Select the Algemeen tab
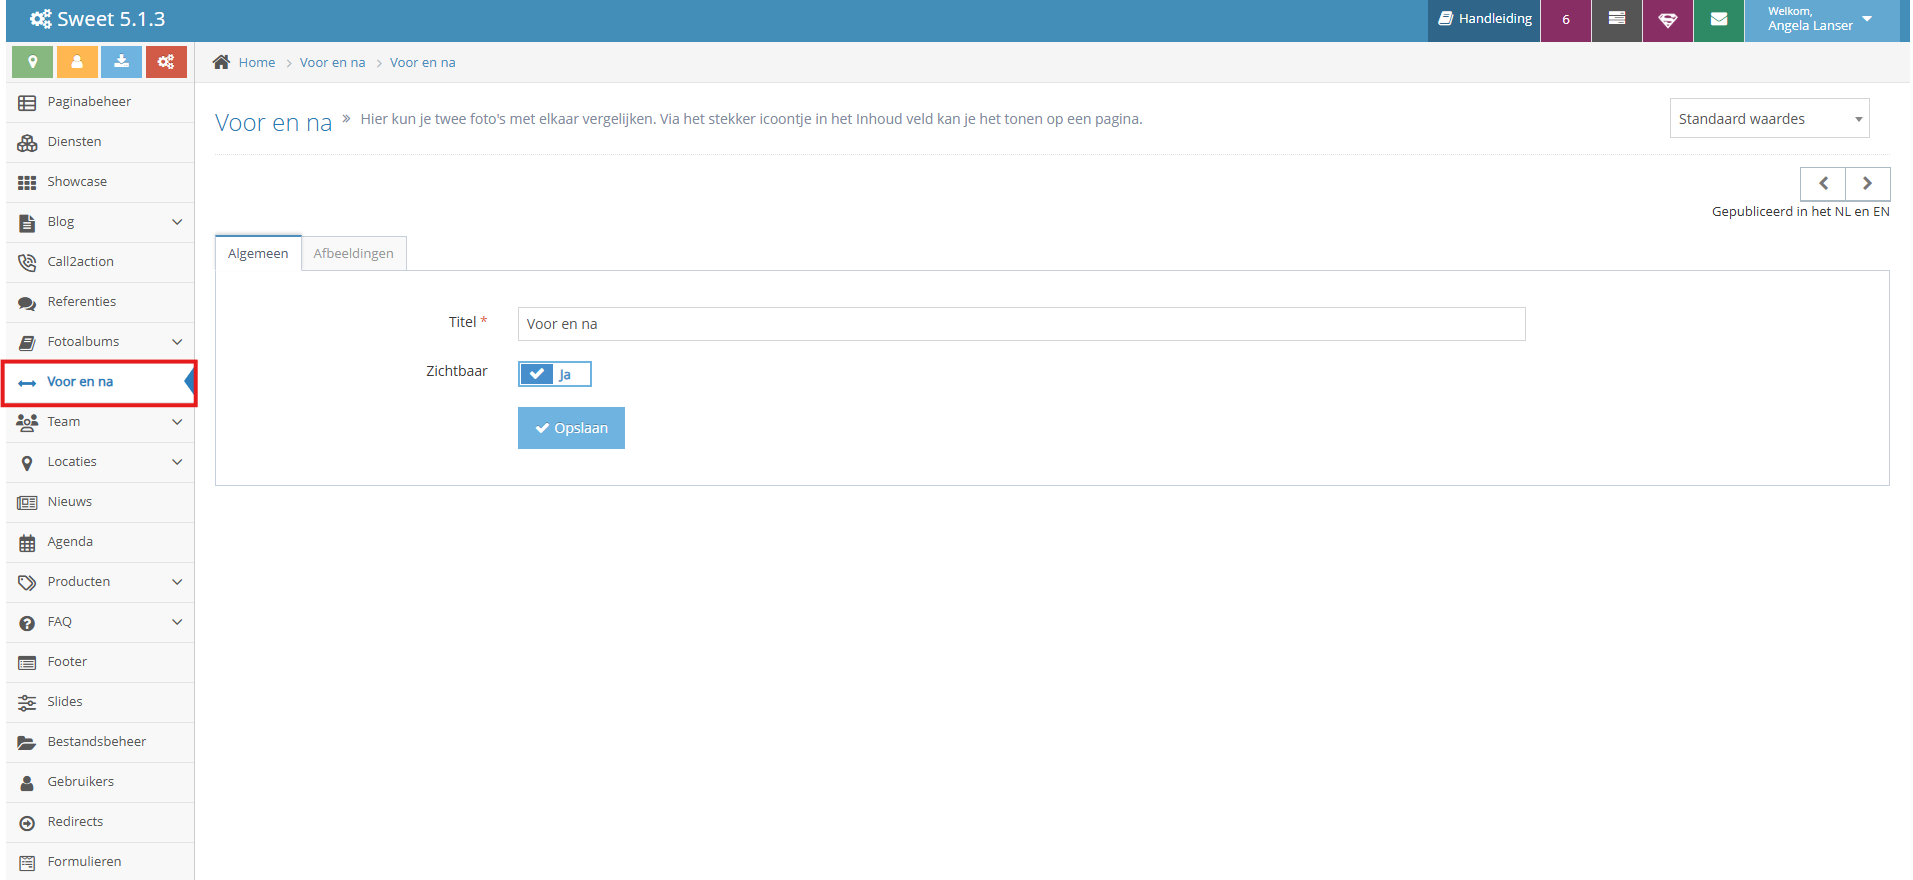The image size is (1913, 880). click(258, 254)
